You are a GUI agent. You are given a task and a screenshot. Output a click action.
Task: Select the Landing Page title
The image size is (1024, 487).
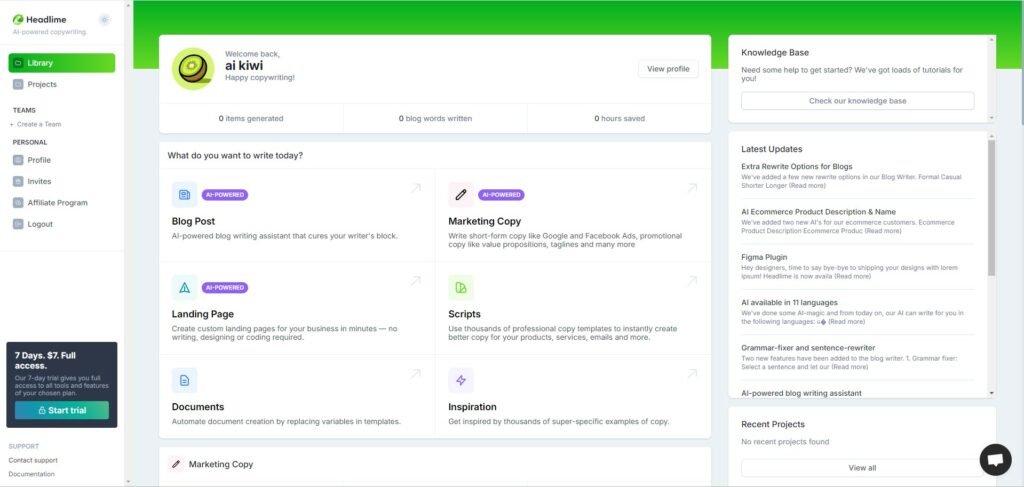point(202,314)
